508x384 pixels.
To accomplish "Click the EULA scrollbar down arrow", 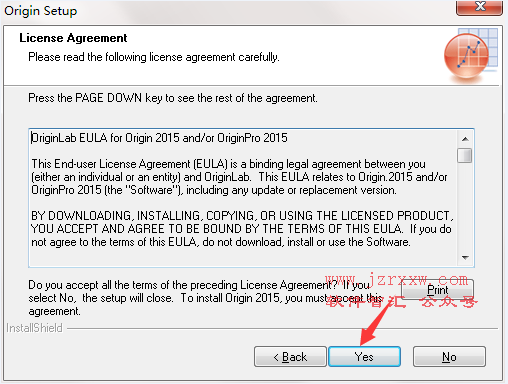I will click(x=465, y=257).
